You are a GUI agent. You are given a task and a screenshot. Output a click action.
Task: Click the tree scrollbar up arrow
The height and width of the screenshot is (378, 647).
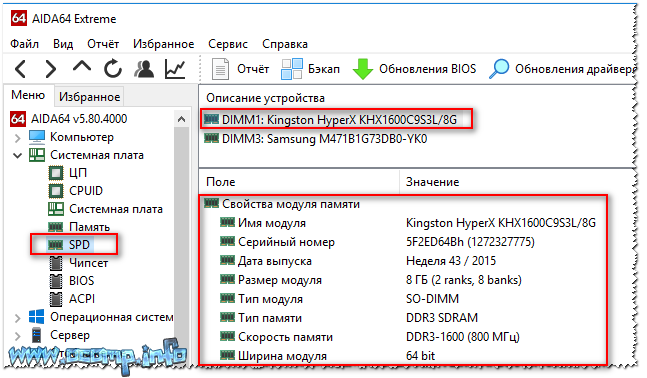(x=181, y=120)
